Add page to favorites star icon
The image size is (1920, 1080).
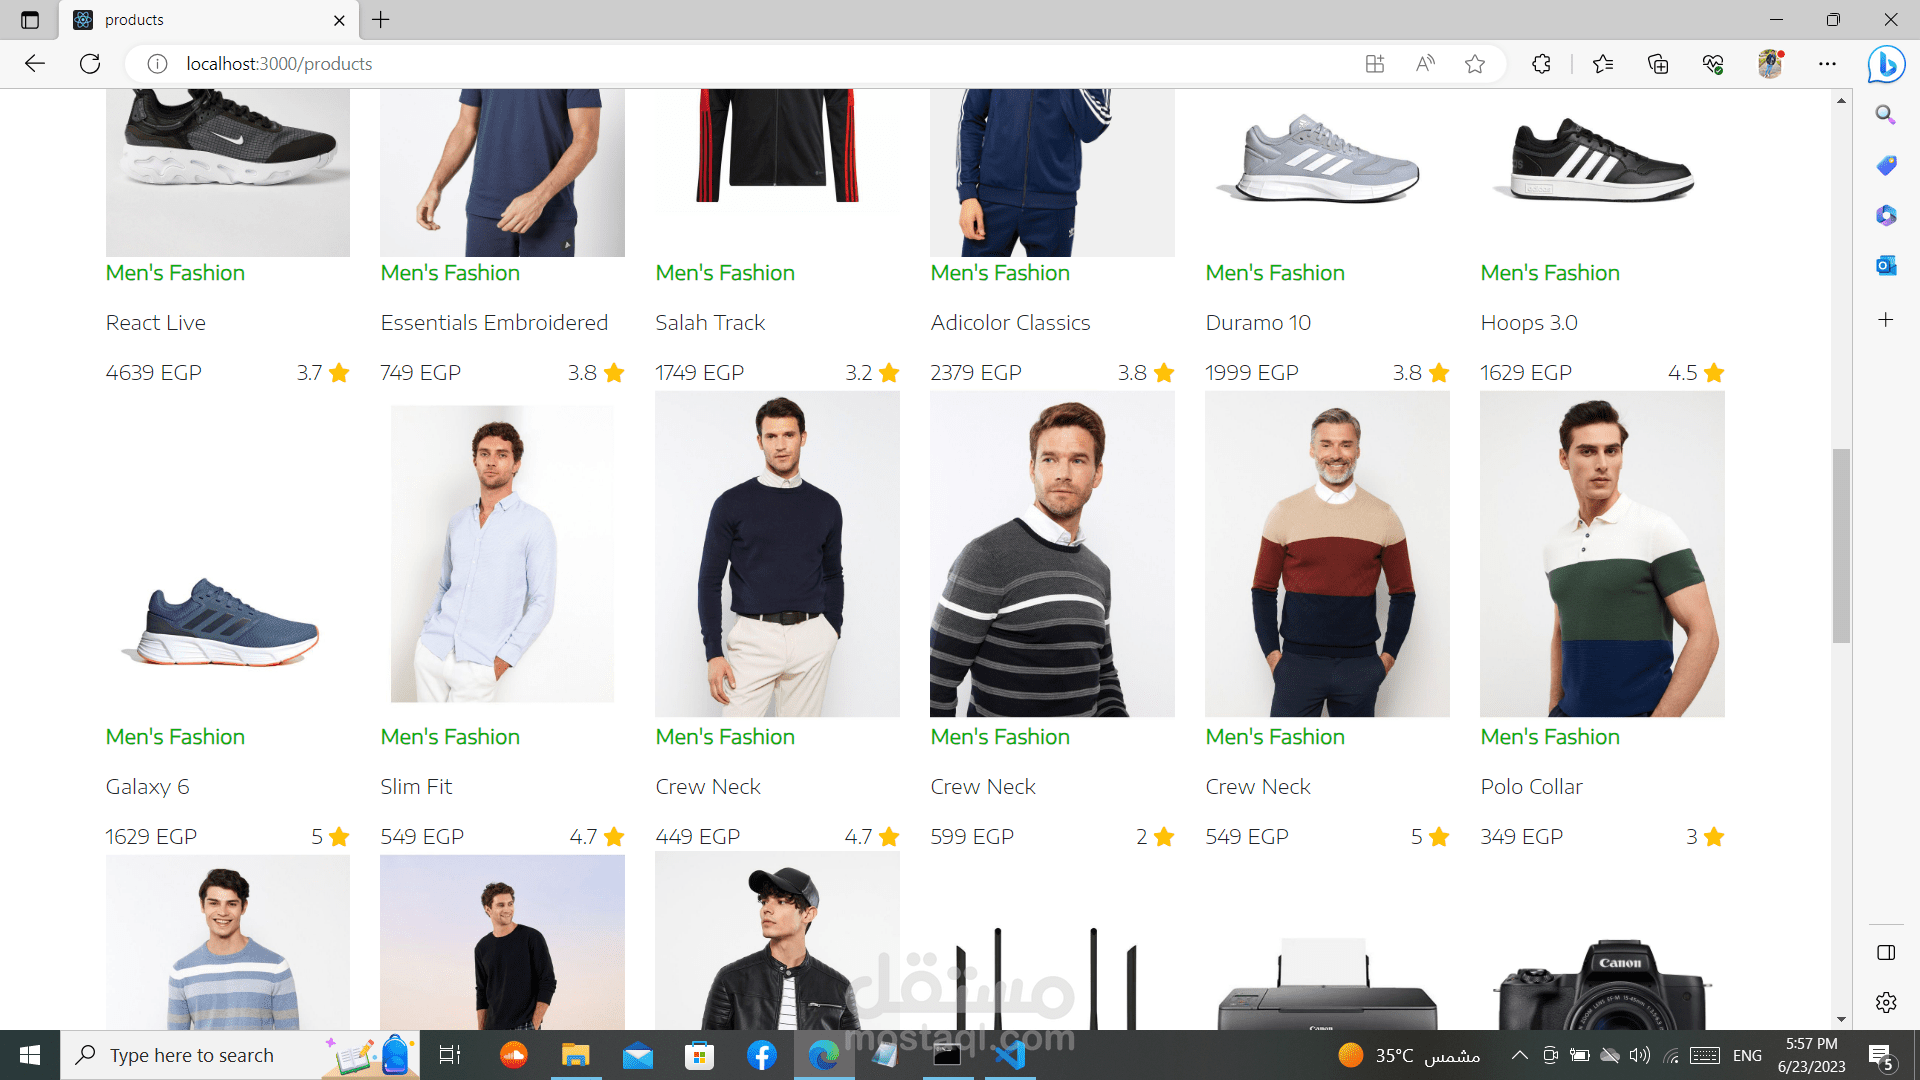pyautogui.click(x=1474, y=64)
